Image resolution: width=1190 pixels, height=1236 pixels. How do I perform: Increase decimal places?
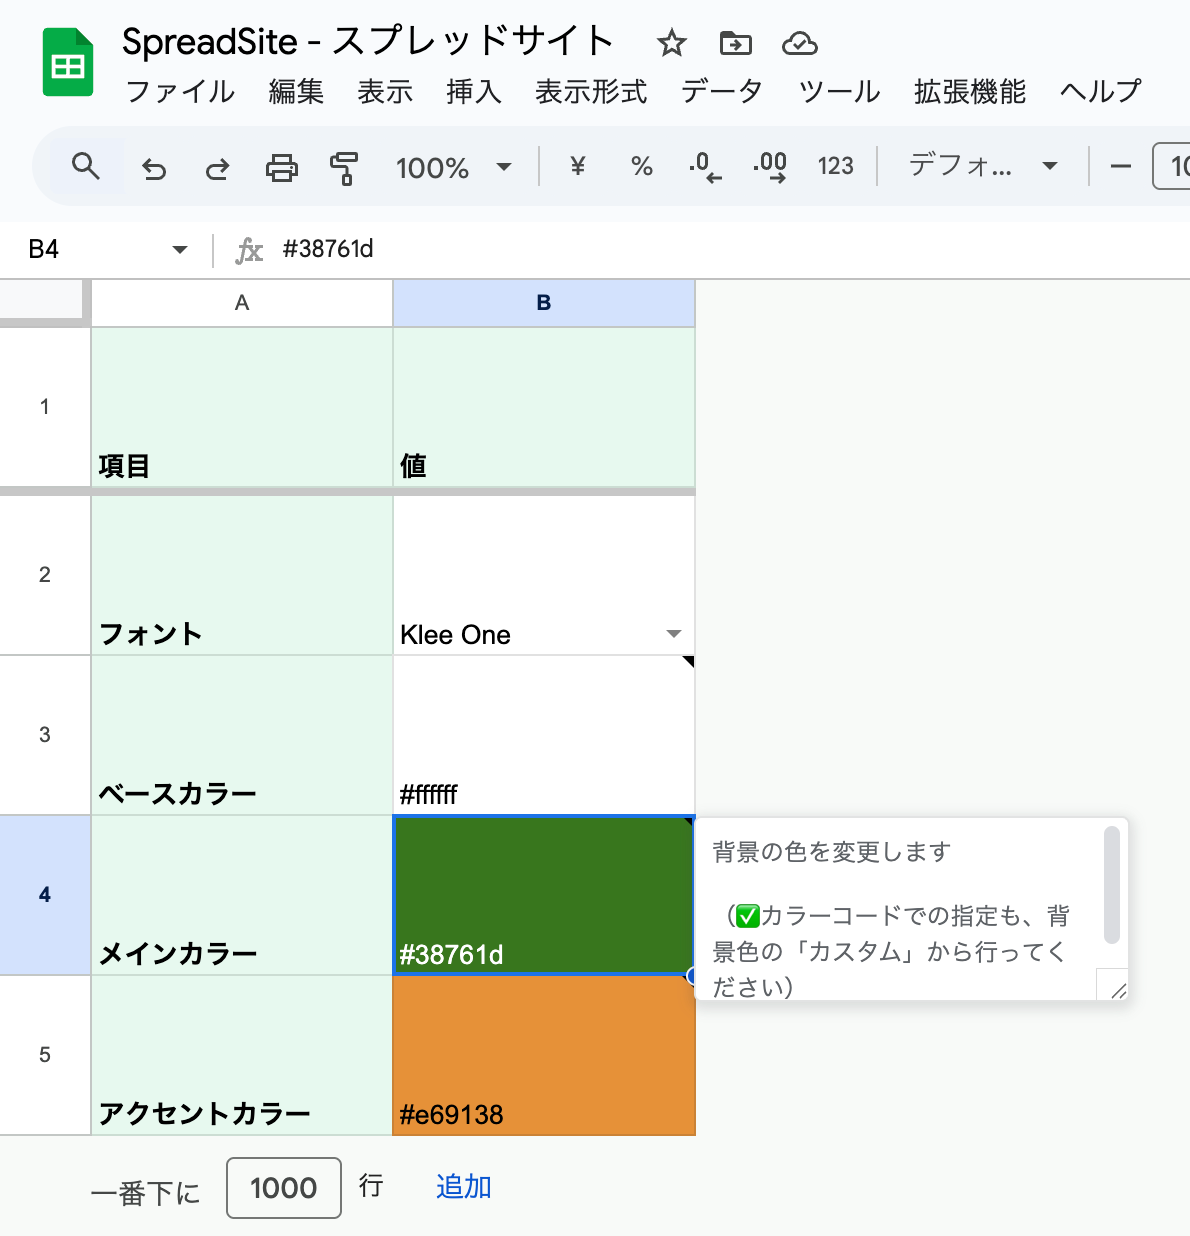pos(770,166)
